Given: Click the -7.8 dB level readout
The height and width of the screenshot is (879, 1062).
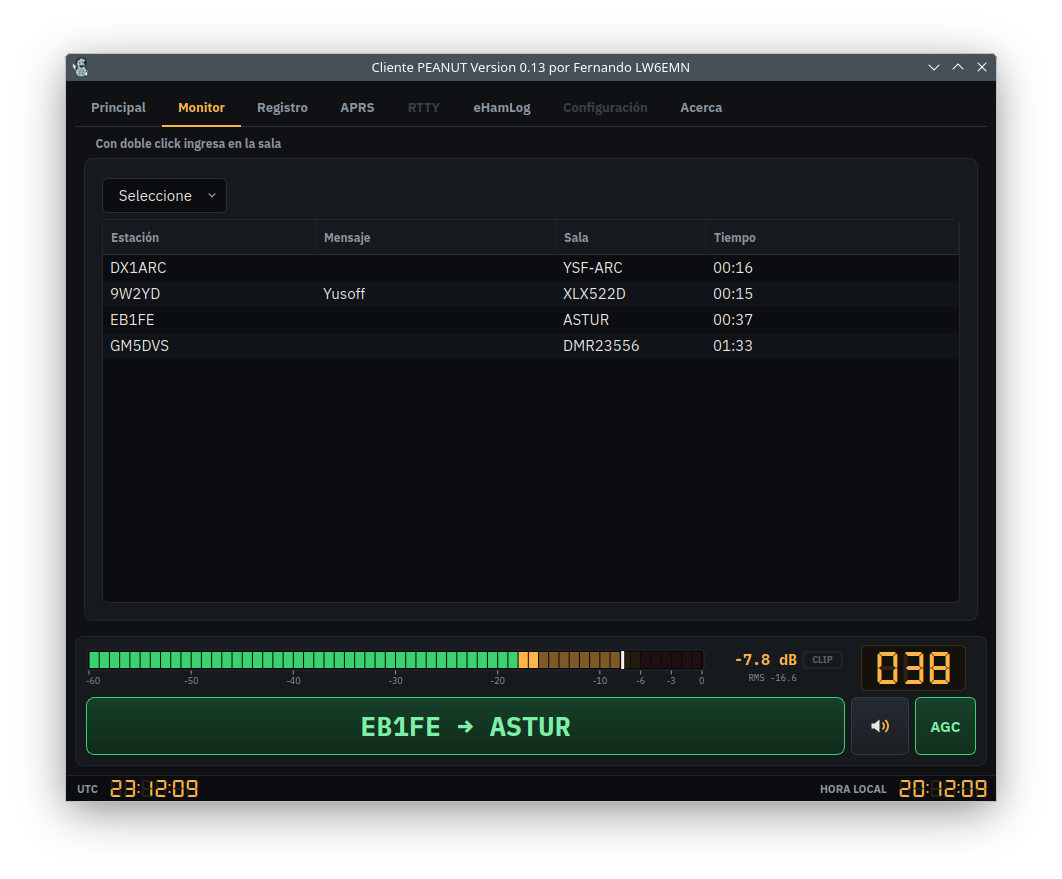Looking at the screenshot, I should click(765, 660).
